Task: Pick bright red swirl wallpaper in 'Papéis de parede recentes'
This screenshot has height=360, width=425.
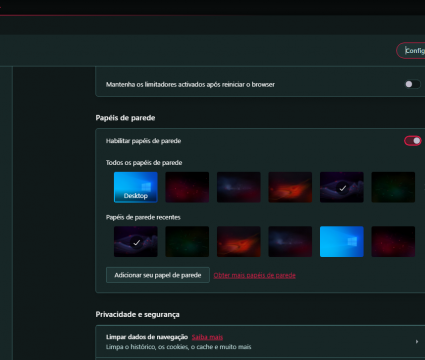Action: click(239, 242)
